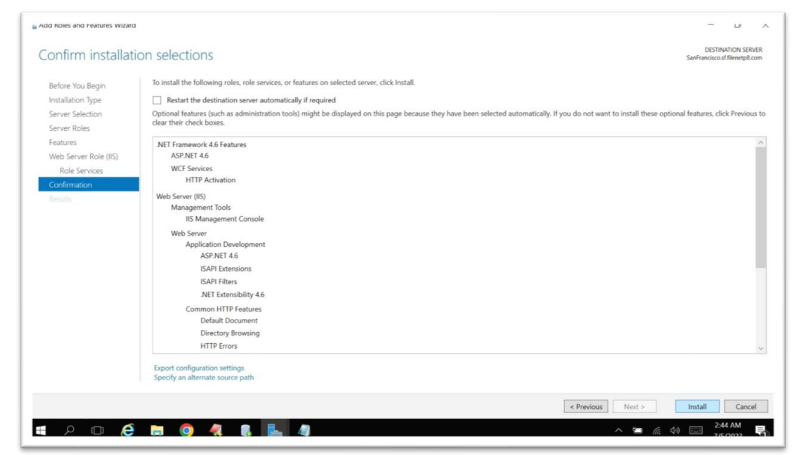Open the last pinned taskbar app icon
792x455 pixels.
(x=304, y=430)
